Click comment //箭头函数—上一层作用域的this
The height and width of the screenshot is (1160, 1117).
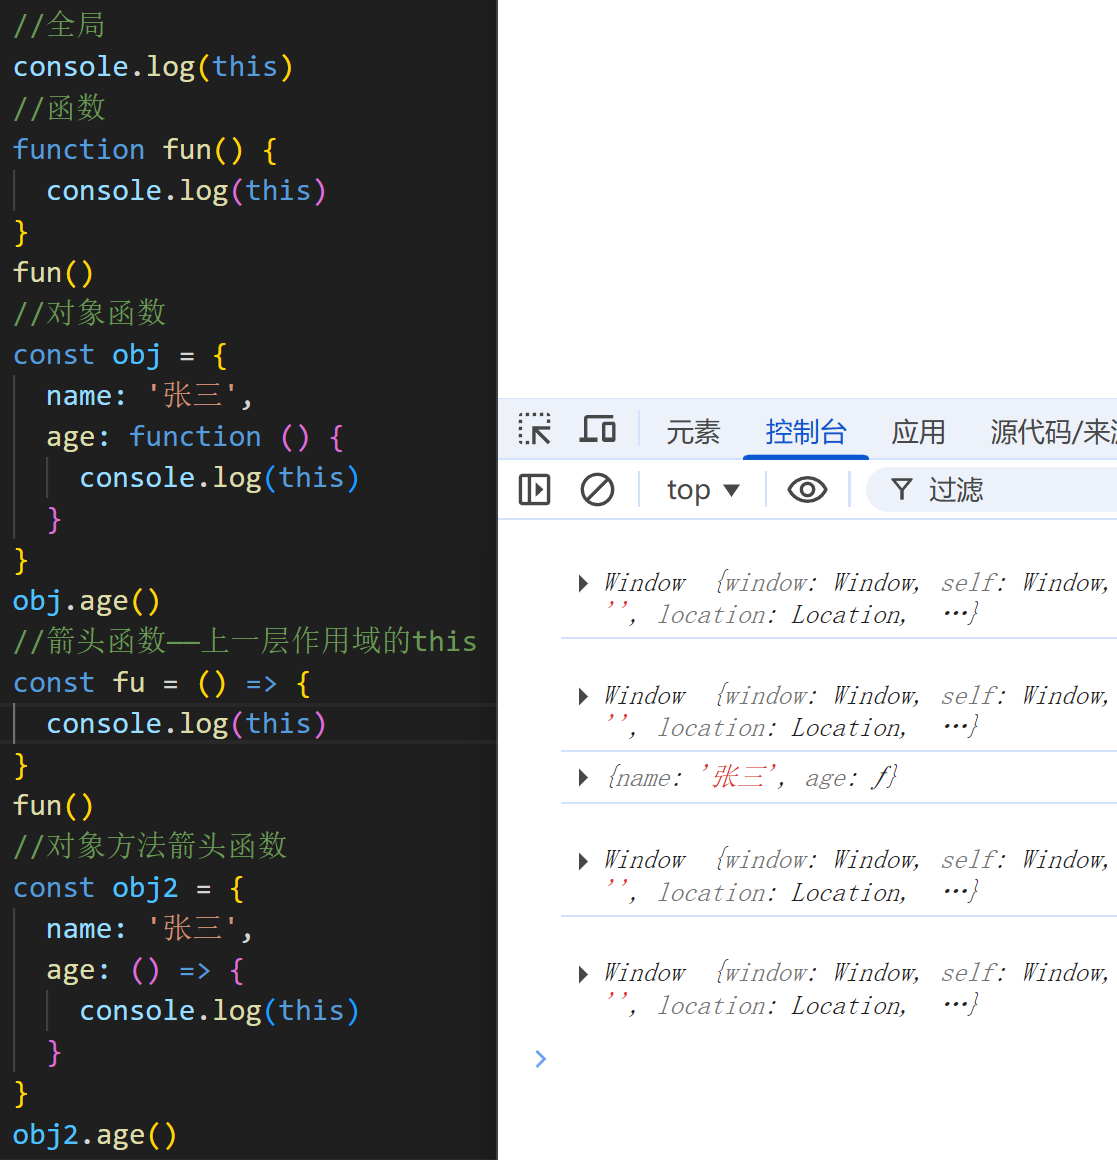pyautogui.click(x=245, y=641)
